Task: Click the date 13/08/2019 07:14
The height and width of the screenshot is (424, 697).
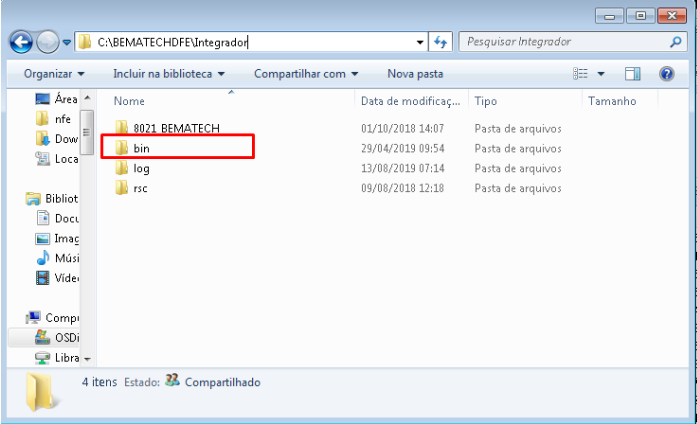Action: coord(403,168)
